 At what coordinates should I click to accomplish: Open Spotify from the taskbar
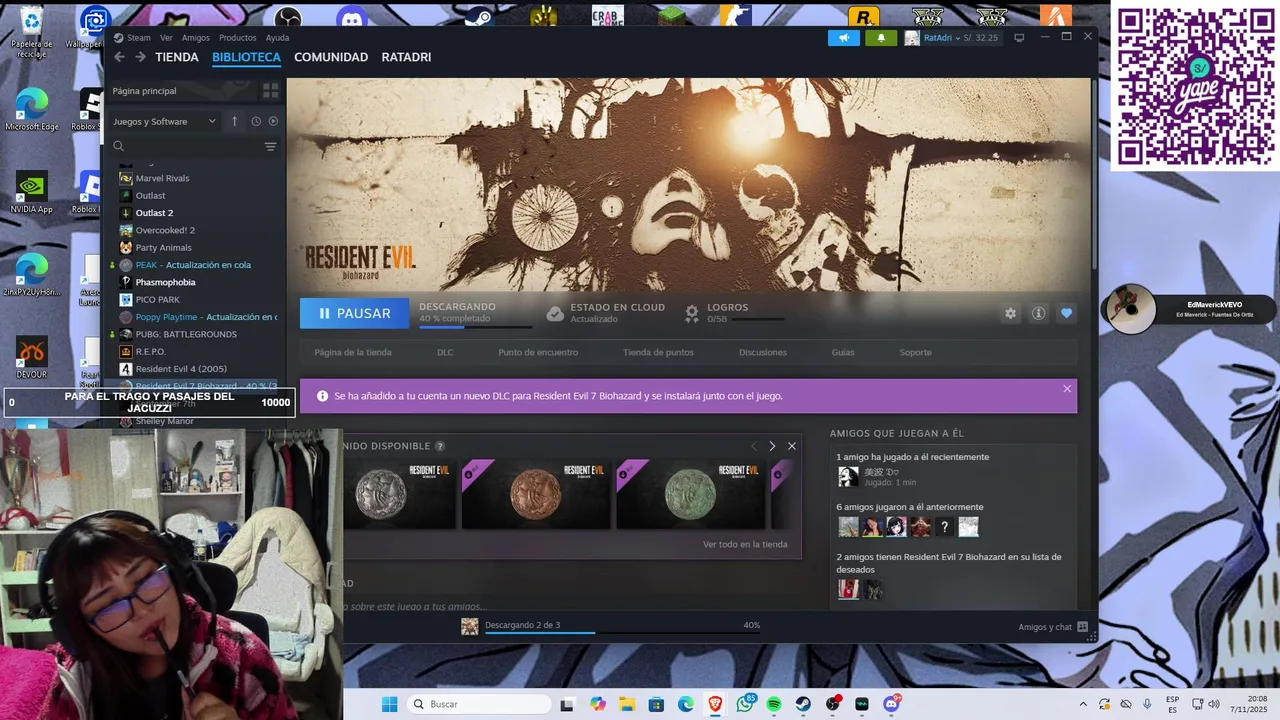[x=774, y=704]
